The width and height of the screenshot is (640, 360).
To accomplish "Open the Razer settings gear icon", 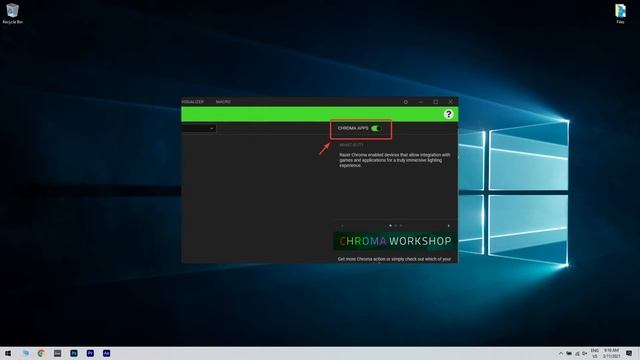I will (x=406, y=102).
